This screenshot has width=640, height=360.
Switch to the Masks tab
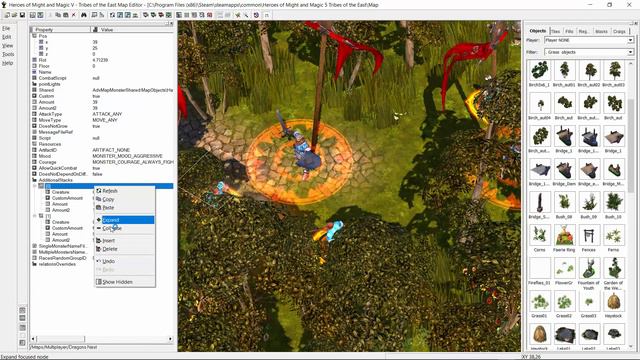601,31
